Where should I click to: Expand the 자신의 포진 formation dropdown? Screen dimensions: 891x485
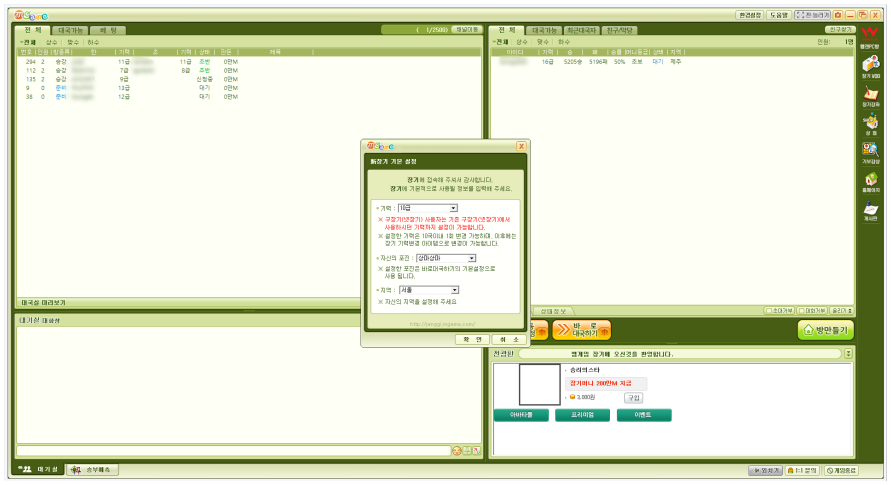click(x=446, y=258)
